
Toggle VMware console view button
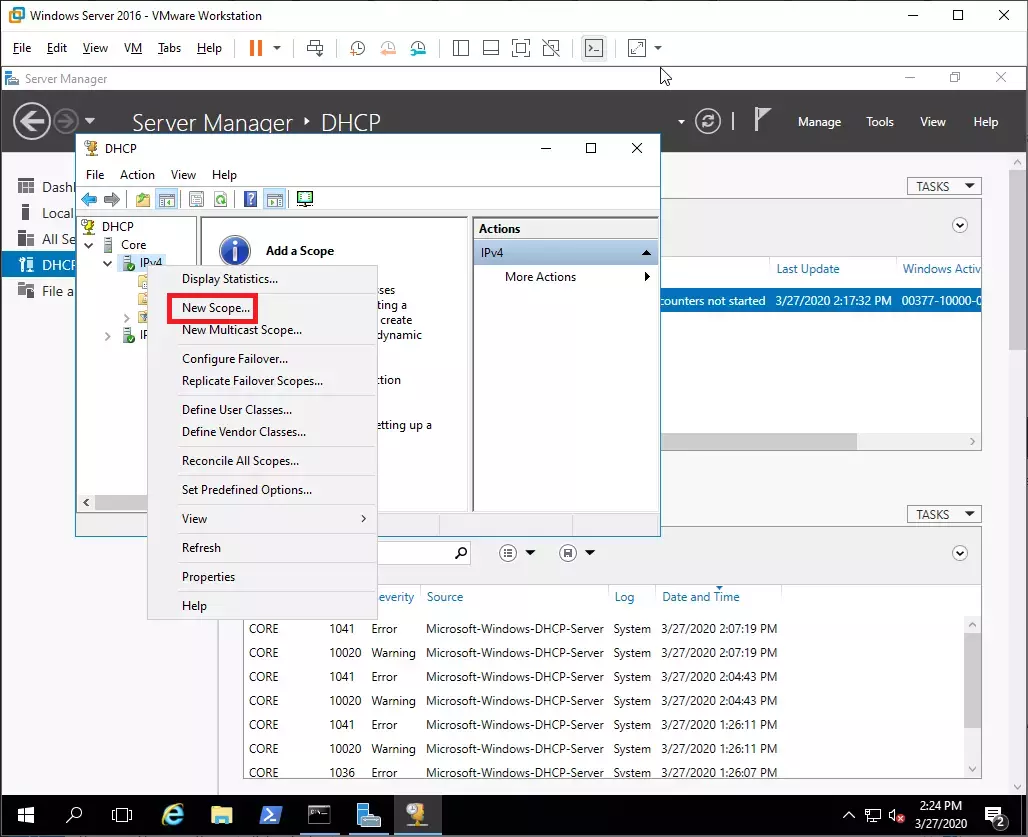(x=594, y=48)
